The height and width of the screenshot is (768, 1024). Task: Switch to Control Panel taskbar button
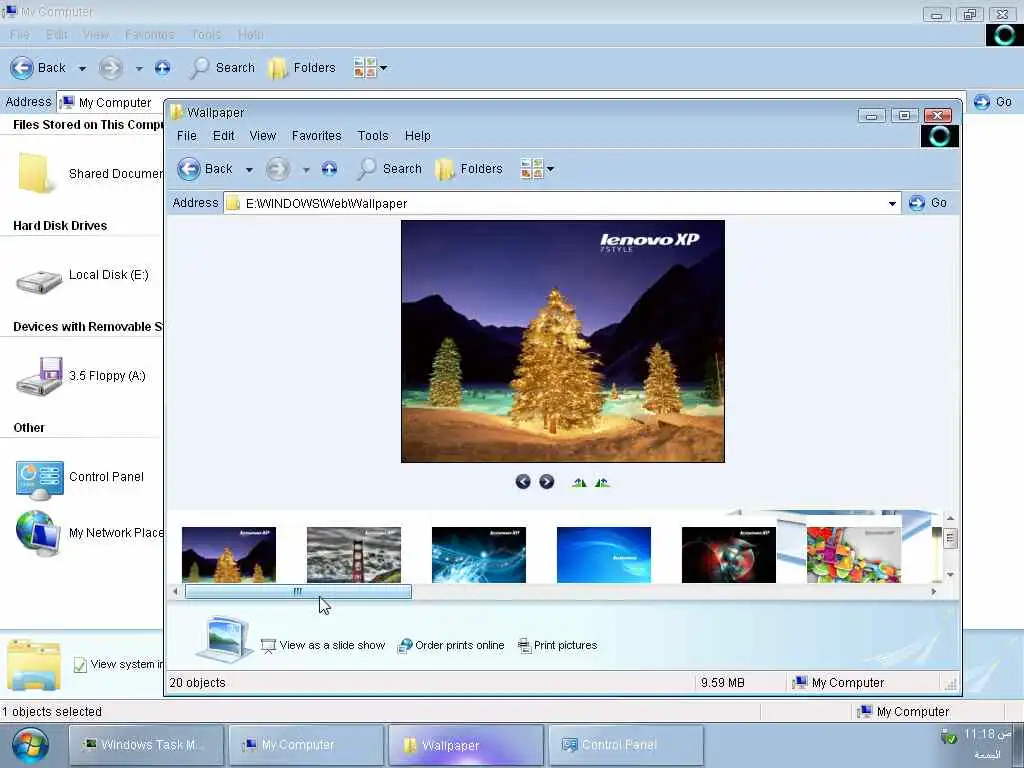click(626, 745)
